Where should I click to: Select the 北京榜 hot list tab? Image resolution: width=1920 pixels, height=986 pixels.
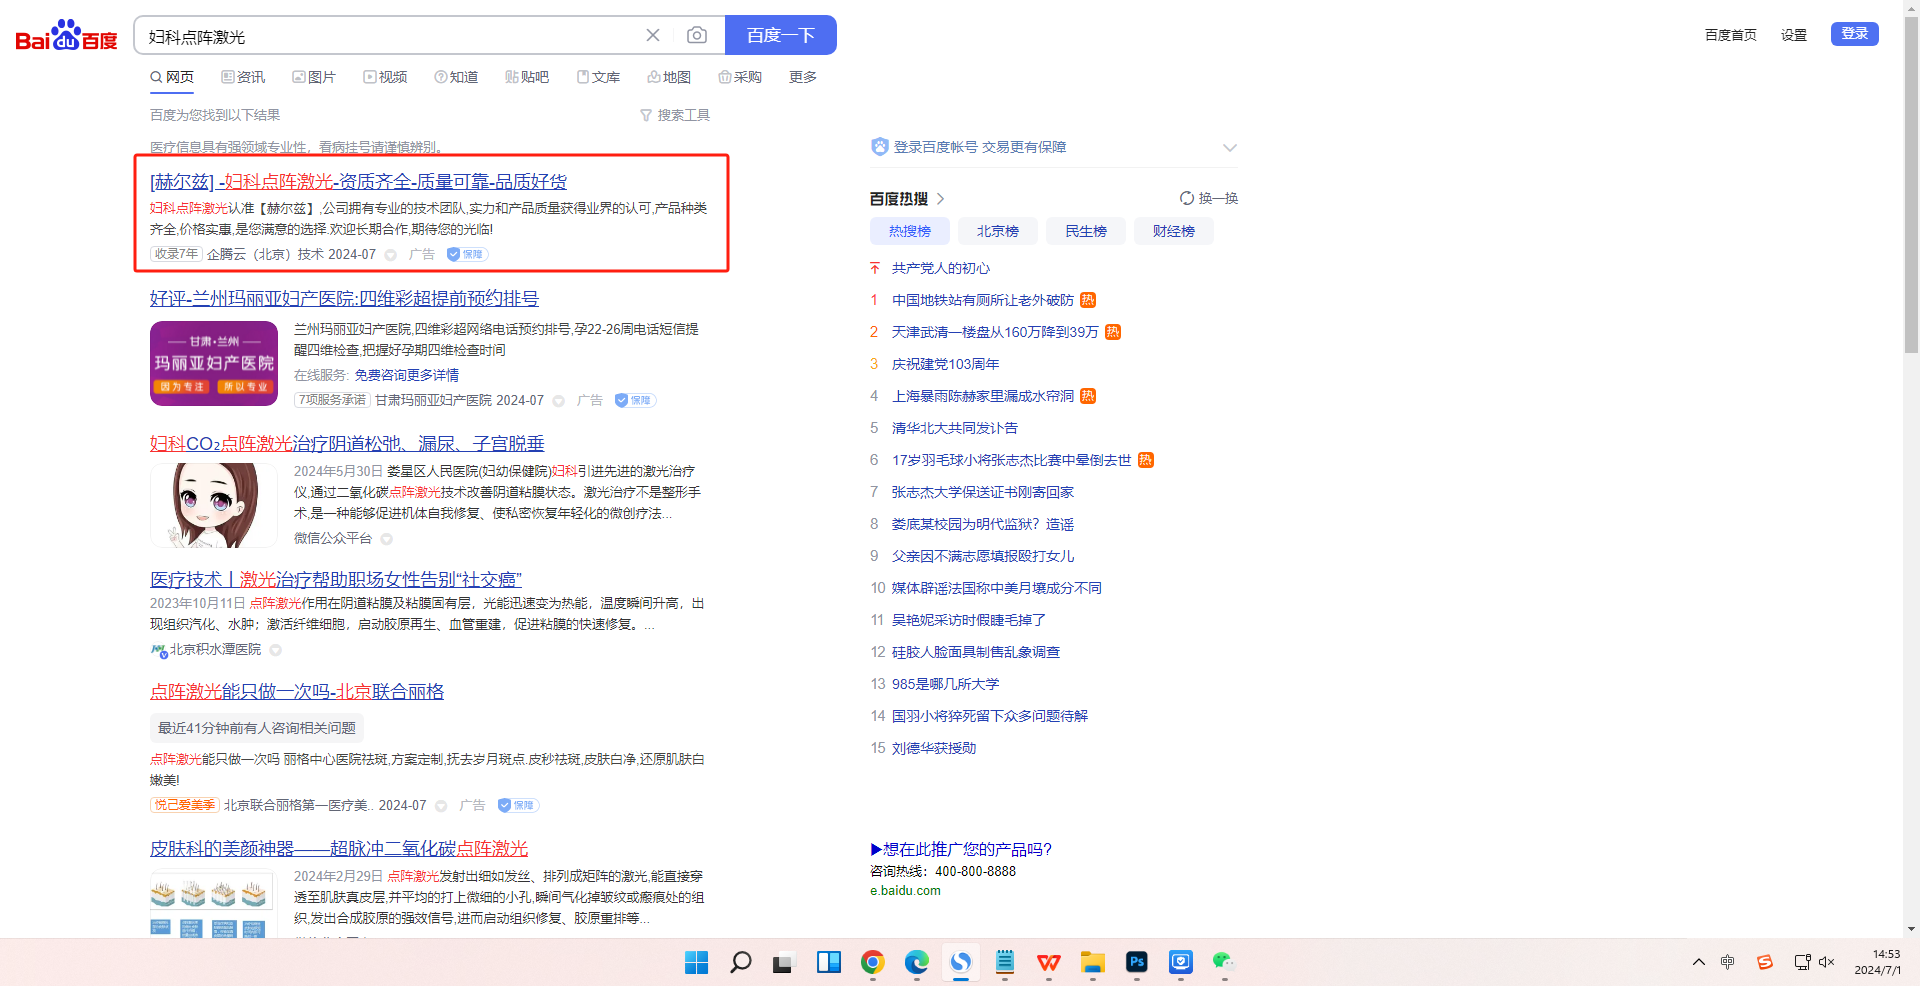click(x=997, y=231)
